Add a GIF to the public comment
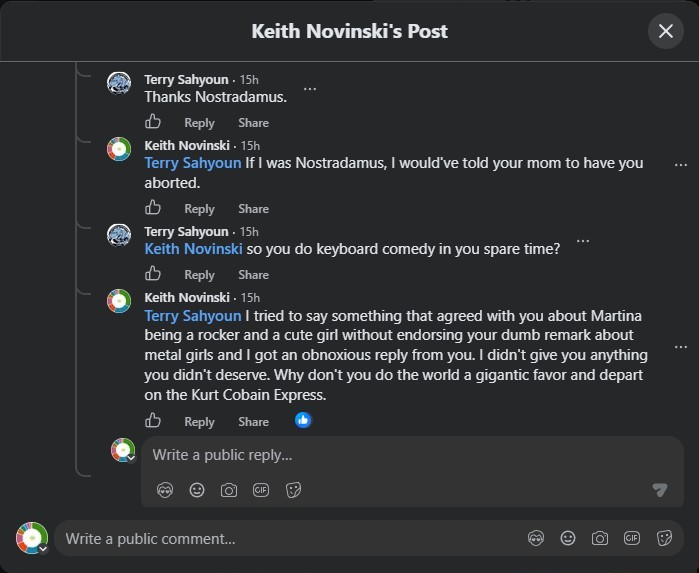Image resolution: width=699 pixels, height=573 pixels. pos(632,538)
